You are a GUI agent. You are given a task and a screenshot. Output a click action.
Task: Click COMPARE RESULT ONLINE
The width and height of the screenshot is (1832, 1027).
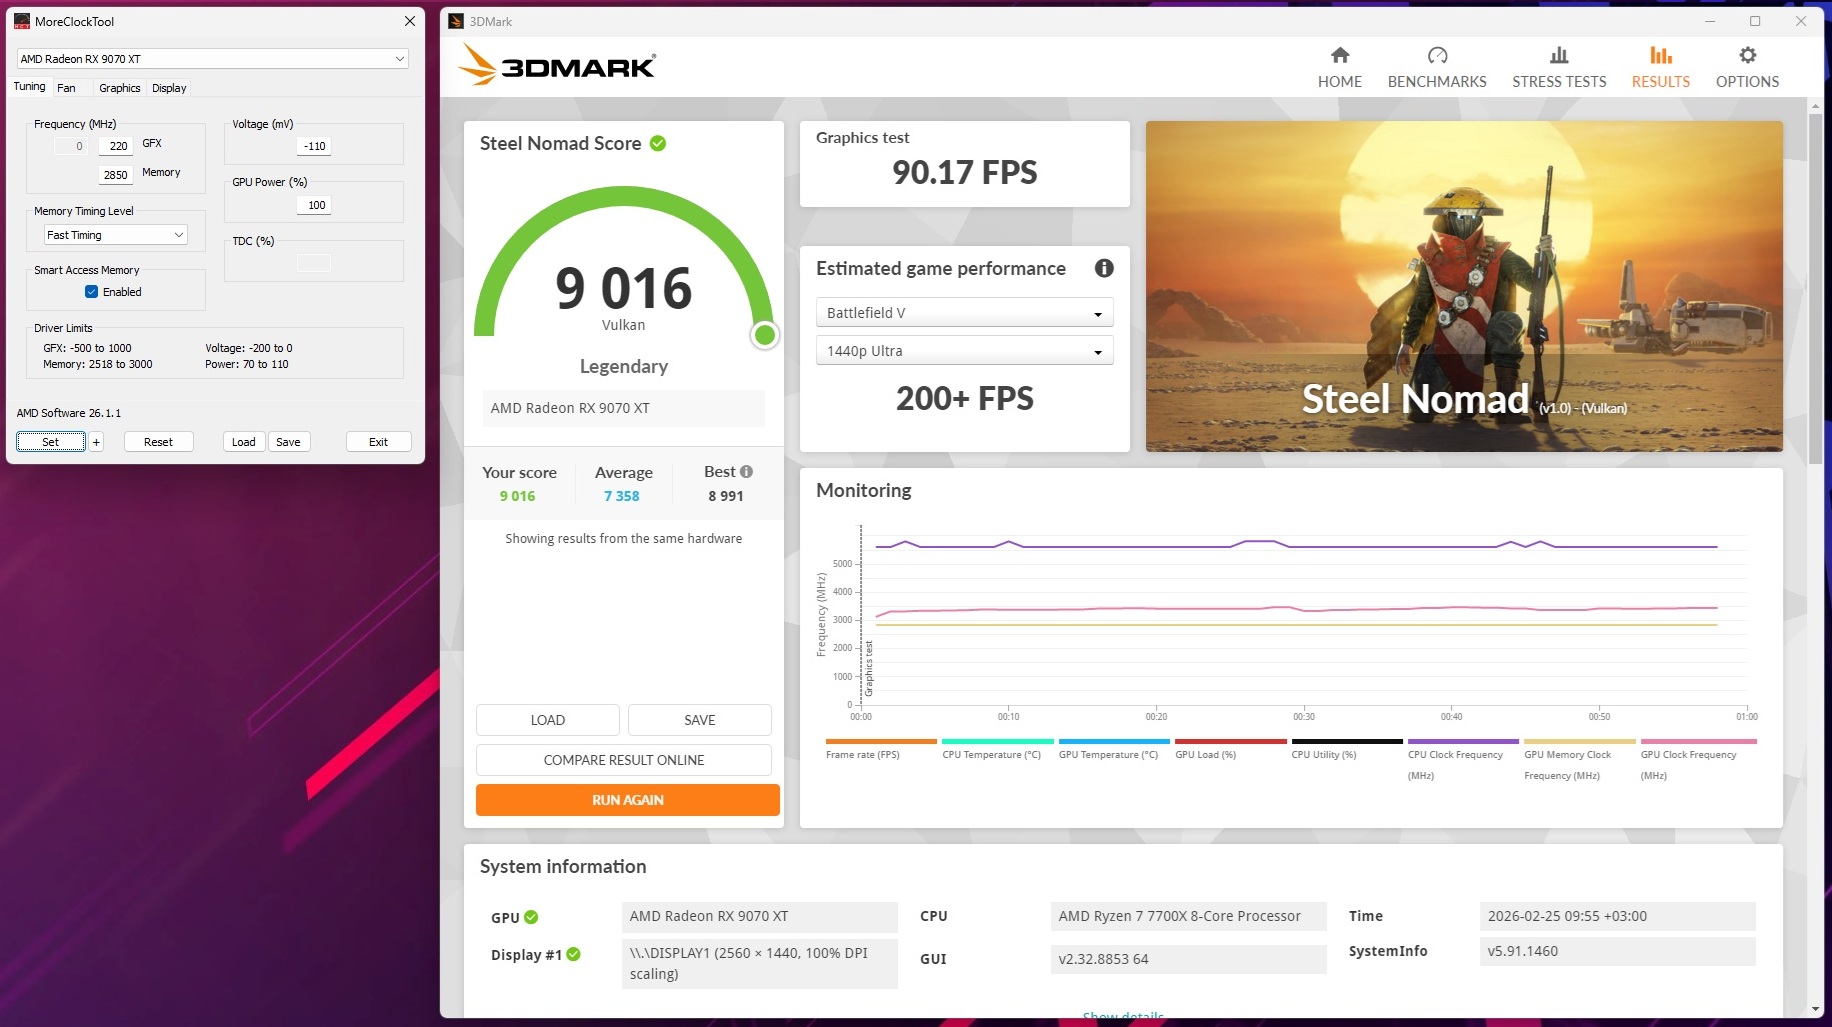coord(624,760)
